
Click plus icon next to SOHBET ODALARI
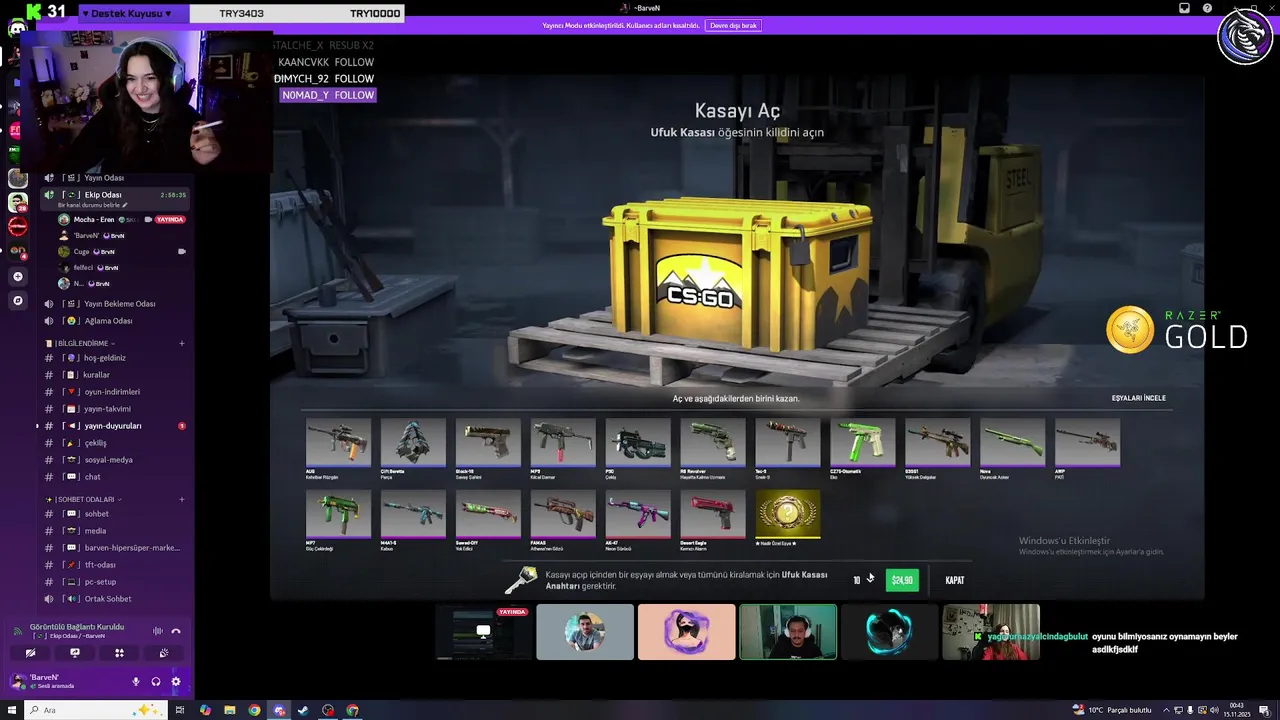click(182, 499)
